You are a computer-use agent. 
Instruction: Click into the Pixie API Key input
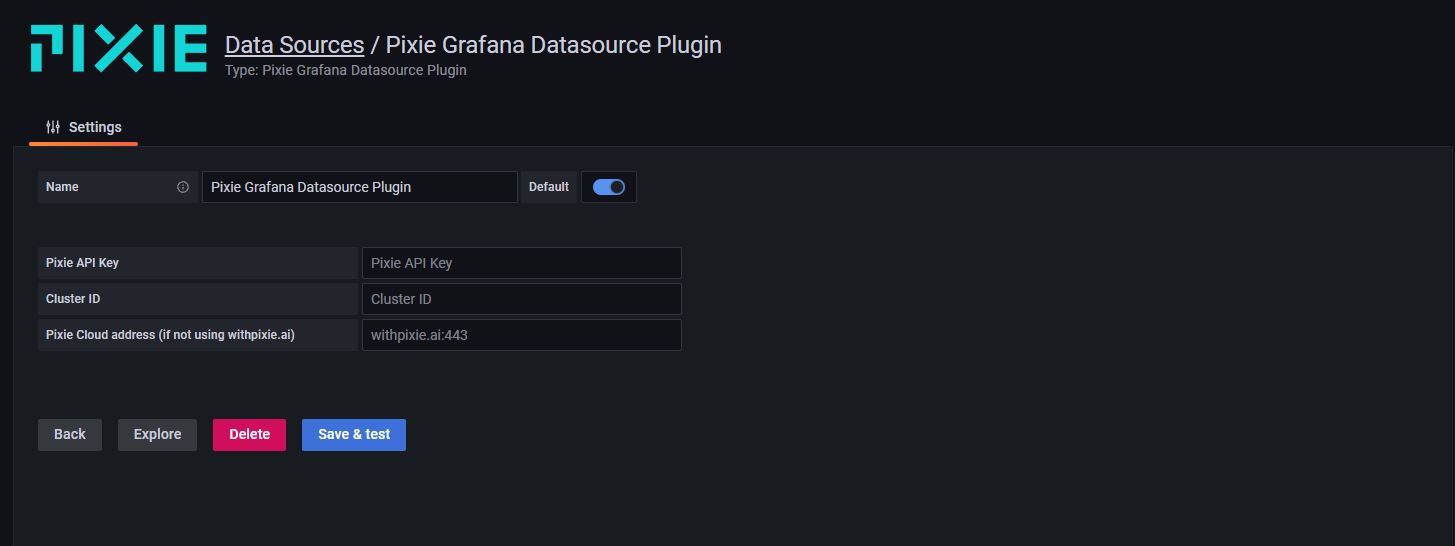pos(521,263)
